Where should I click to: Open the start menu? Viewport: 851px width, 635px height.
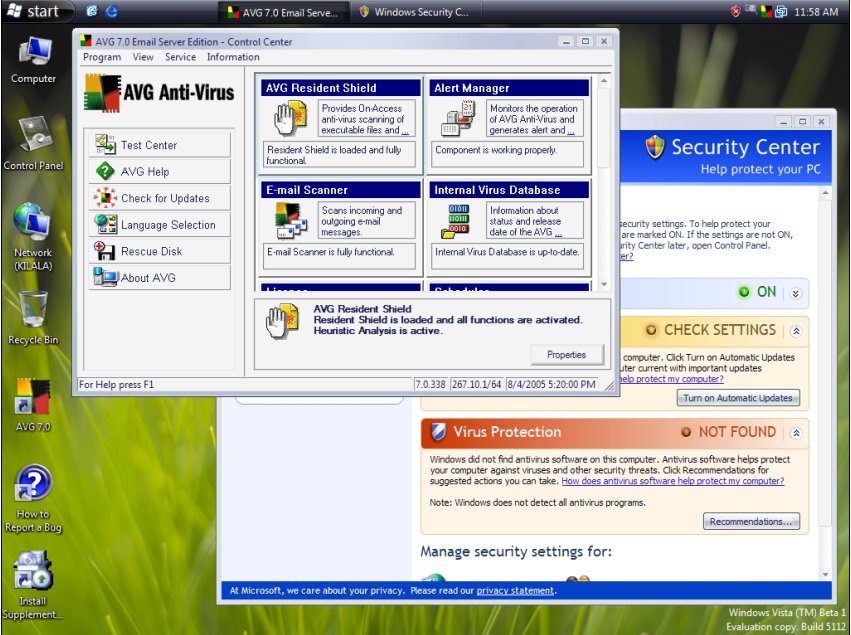point(37,11)
